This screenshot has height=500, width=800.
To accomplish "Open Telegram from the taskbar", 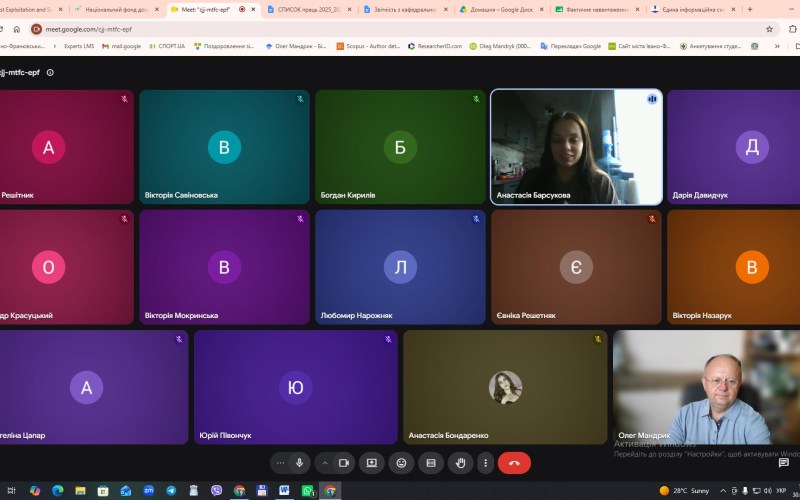I will tap(171, 491).
